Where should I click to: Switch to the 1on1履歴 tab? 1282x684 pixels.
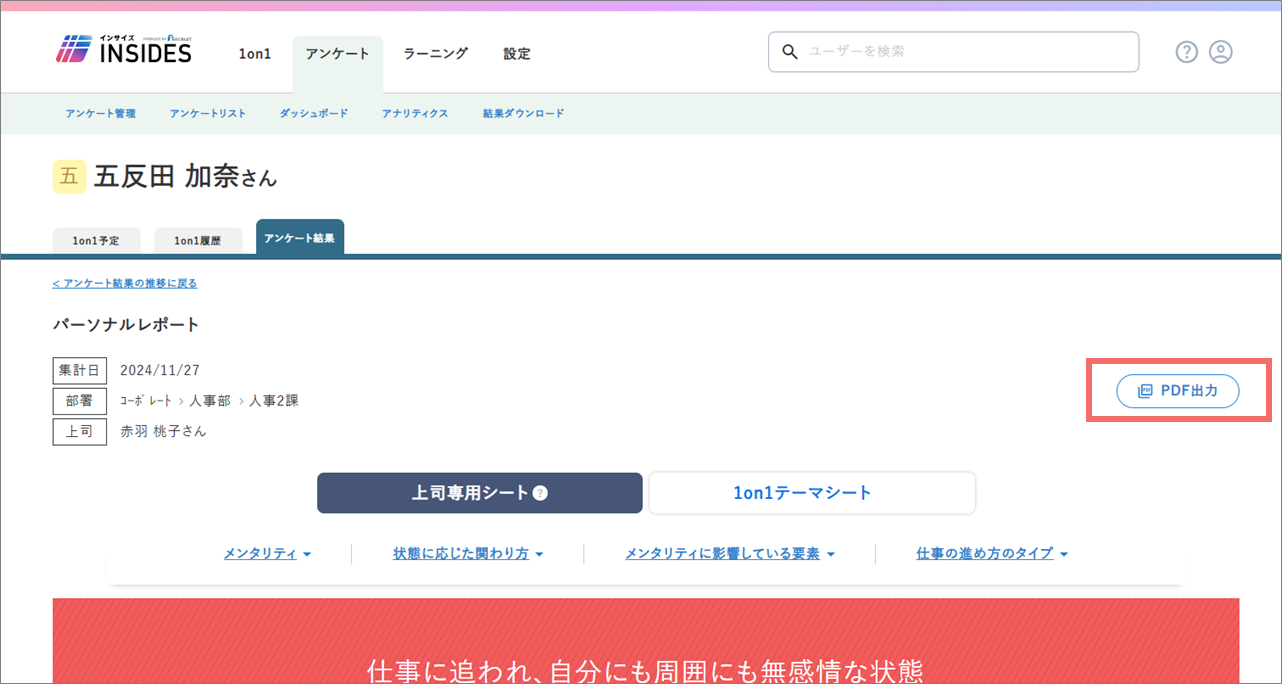tap(197, 241)
